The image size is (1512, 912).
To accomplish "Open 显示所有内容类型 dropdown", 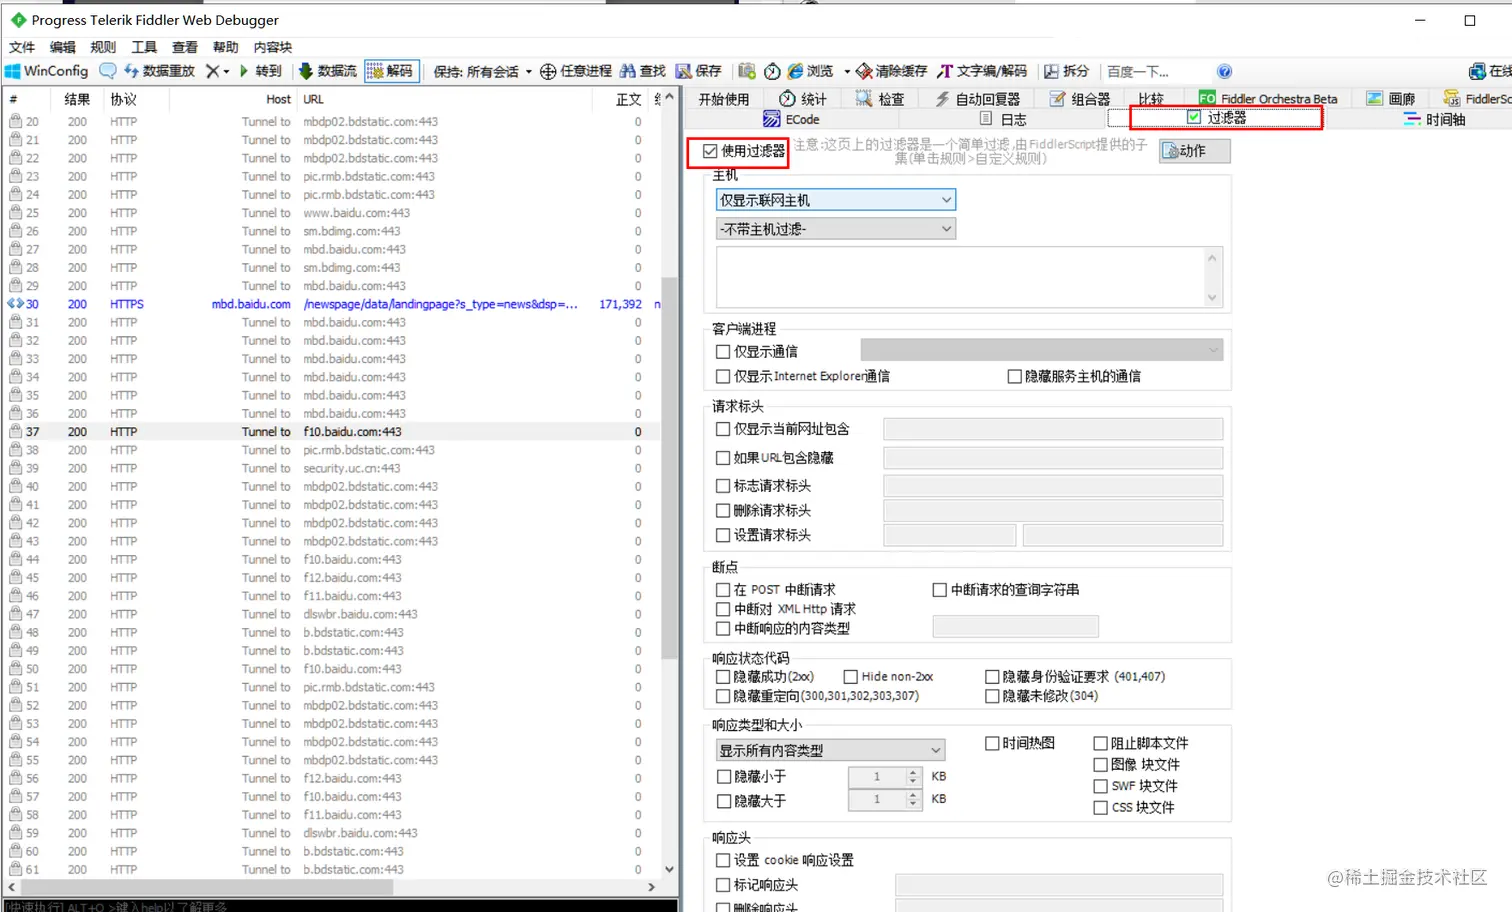I will (830, 750).
